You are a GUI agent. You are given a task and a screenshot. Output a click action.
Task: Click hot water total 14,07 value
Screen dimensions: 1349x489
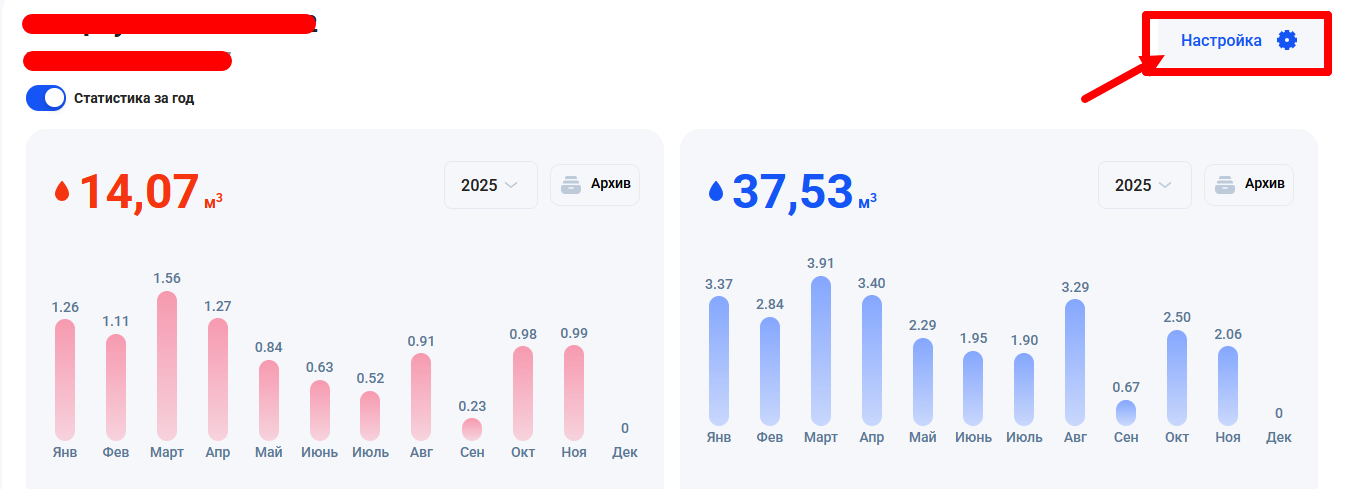tap(139, 191)
